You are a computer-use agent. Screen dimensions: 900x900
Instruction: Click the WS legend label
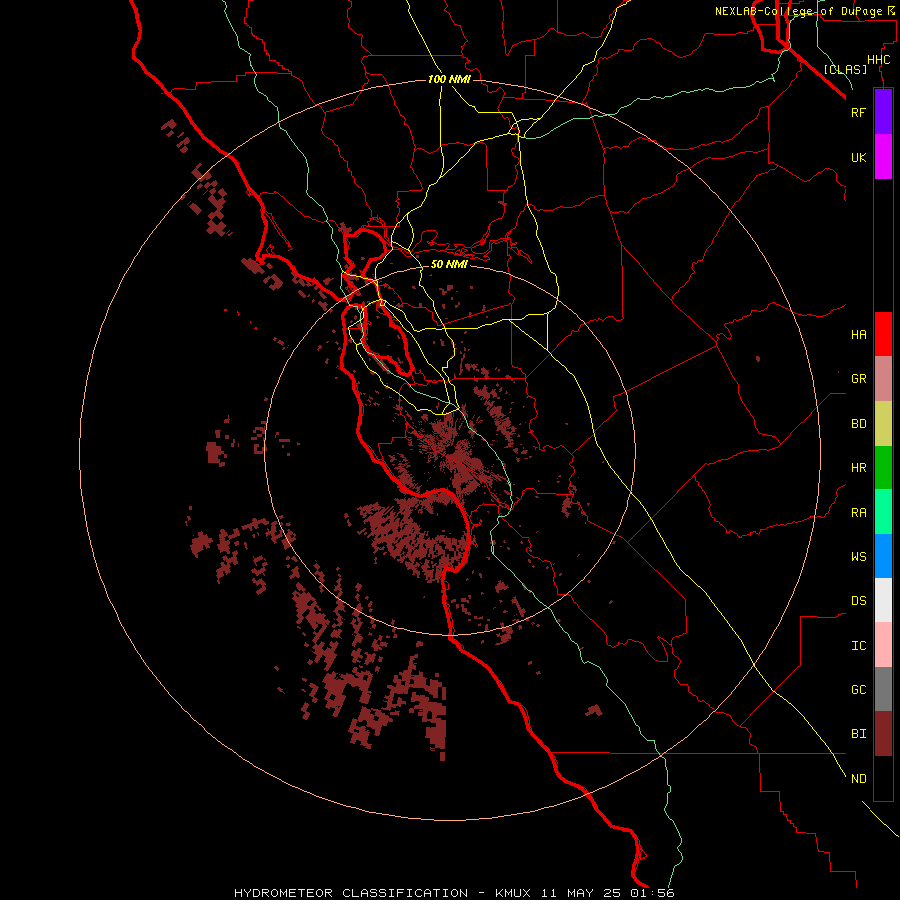[x=858, y=557]
